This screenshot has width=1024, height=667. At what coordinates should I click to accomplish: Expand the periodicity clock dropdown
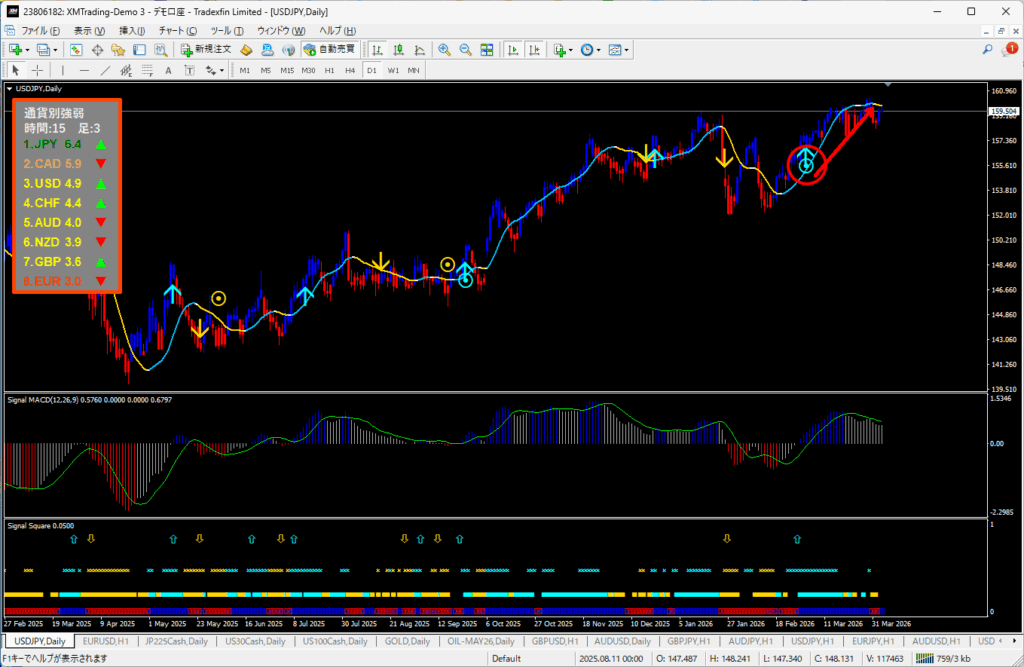[x=598, y=49]
